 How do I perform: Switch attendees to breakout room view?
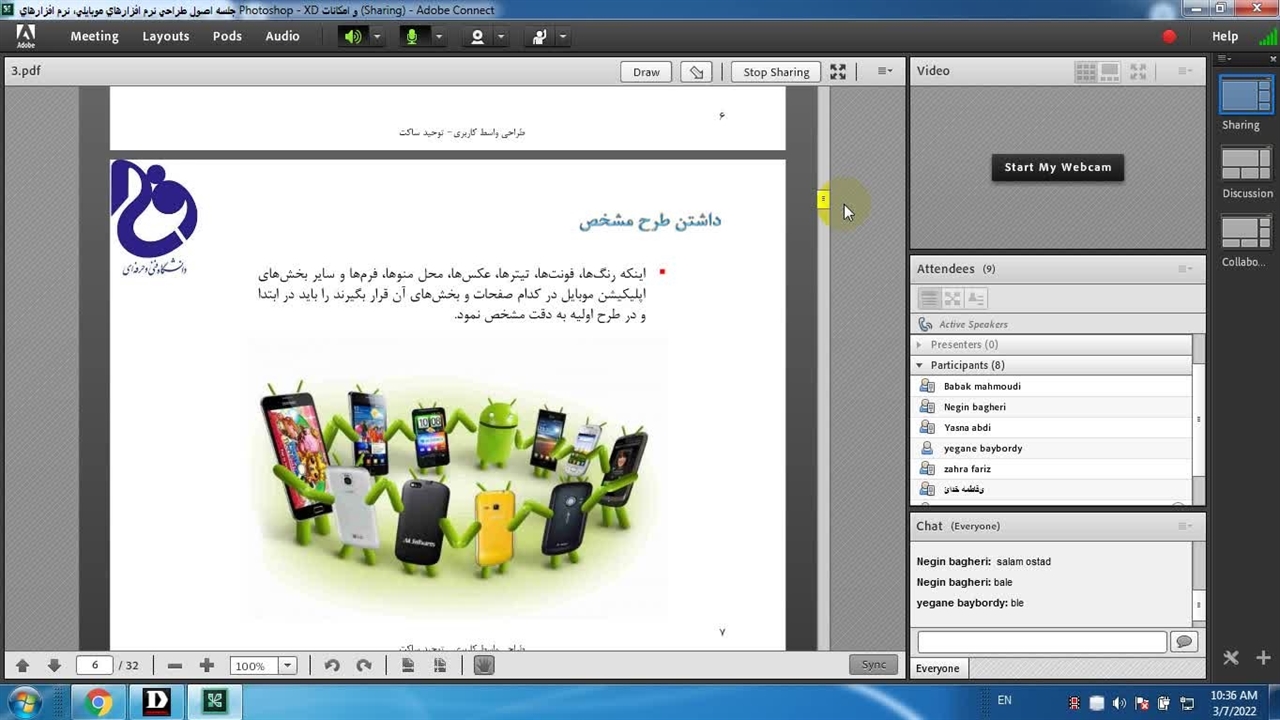tap(952, 299)
